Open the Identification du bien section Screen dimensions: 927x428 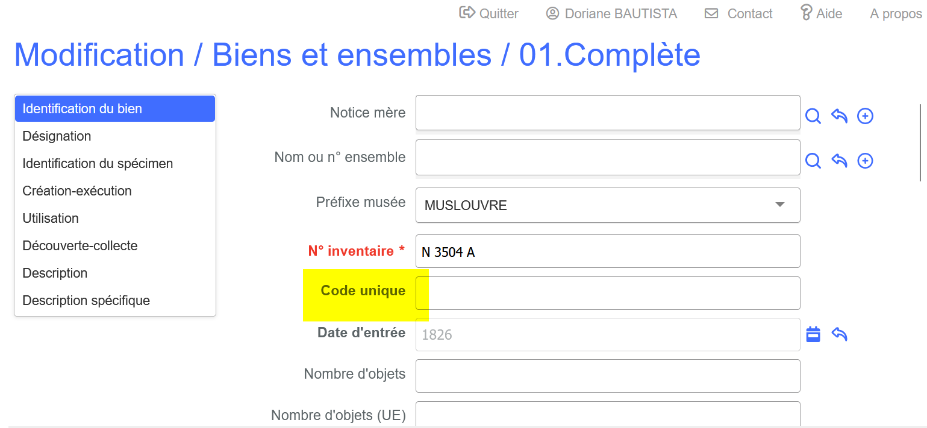pos(115,108)
